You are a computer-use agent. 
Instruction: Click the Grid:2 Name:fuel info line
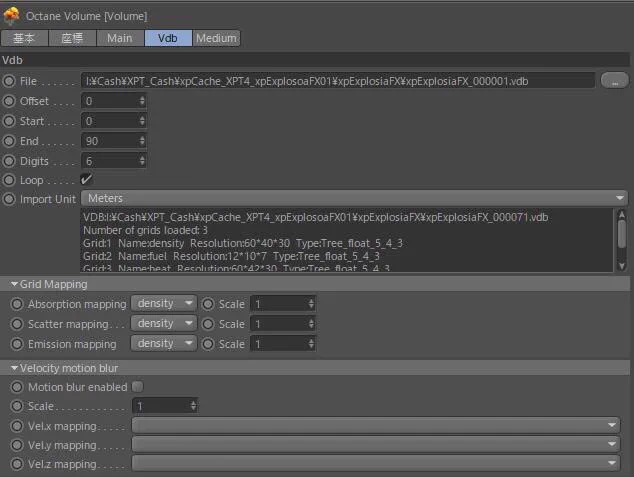(x=231, y=256)
